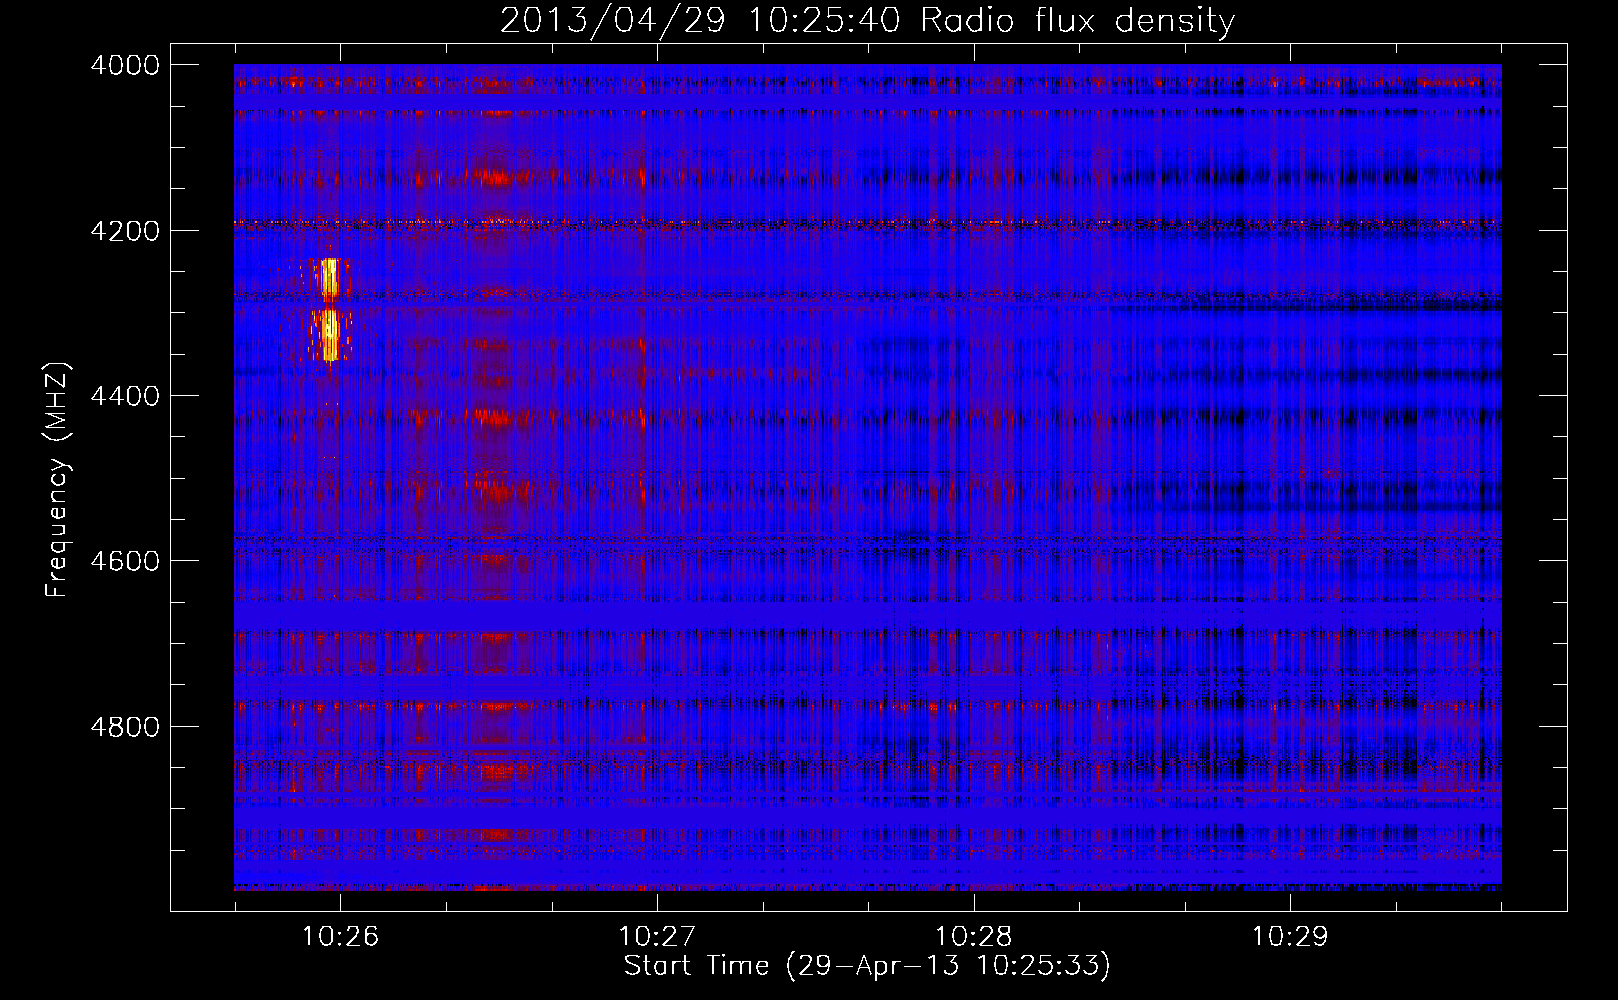Click the 10:27 time axis label
The width and height of the screenshot is (1618, 1000).
pos(657,936)
